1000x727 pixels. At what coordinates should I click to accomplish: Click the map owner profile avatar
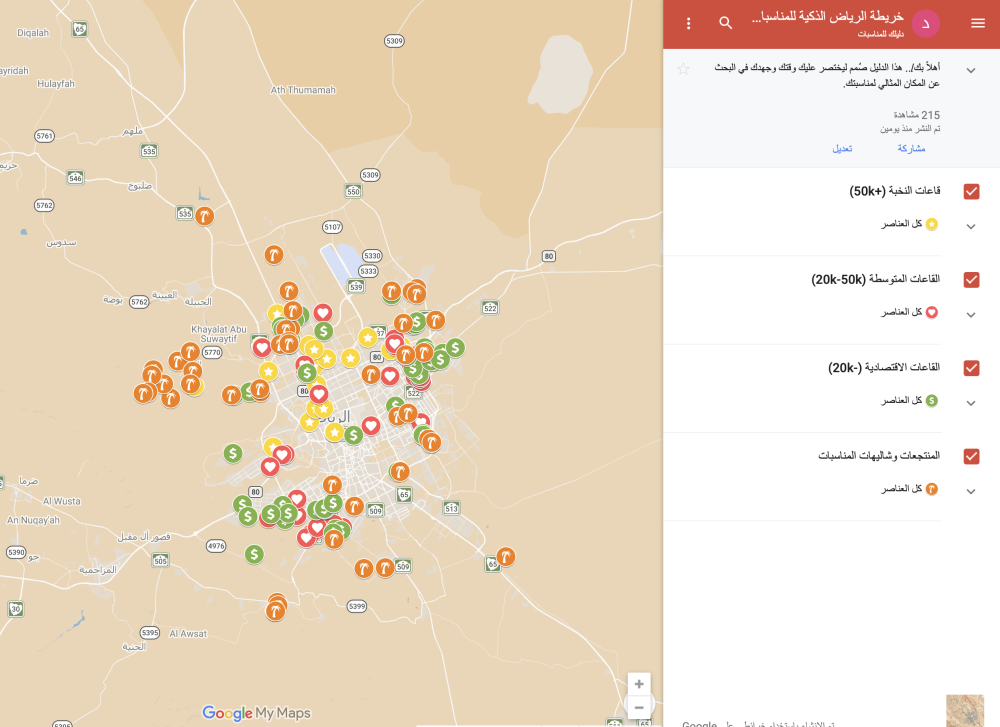click(925, 23)
